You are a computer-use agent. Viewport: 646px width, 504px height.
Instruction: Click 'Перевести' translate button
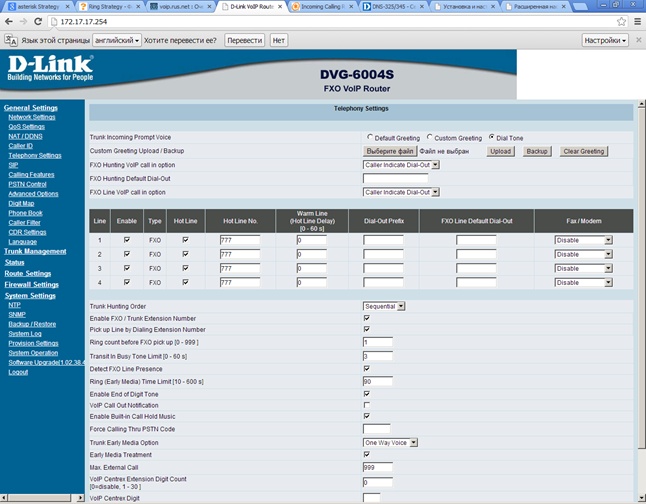click(245, 40)
